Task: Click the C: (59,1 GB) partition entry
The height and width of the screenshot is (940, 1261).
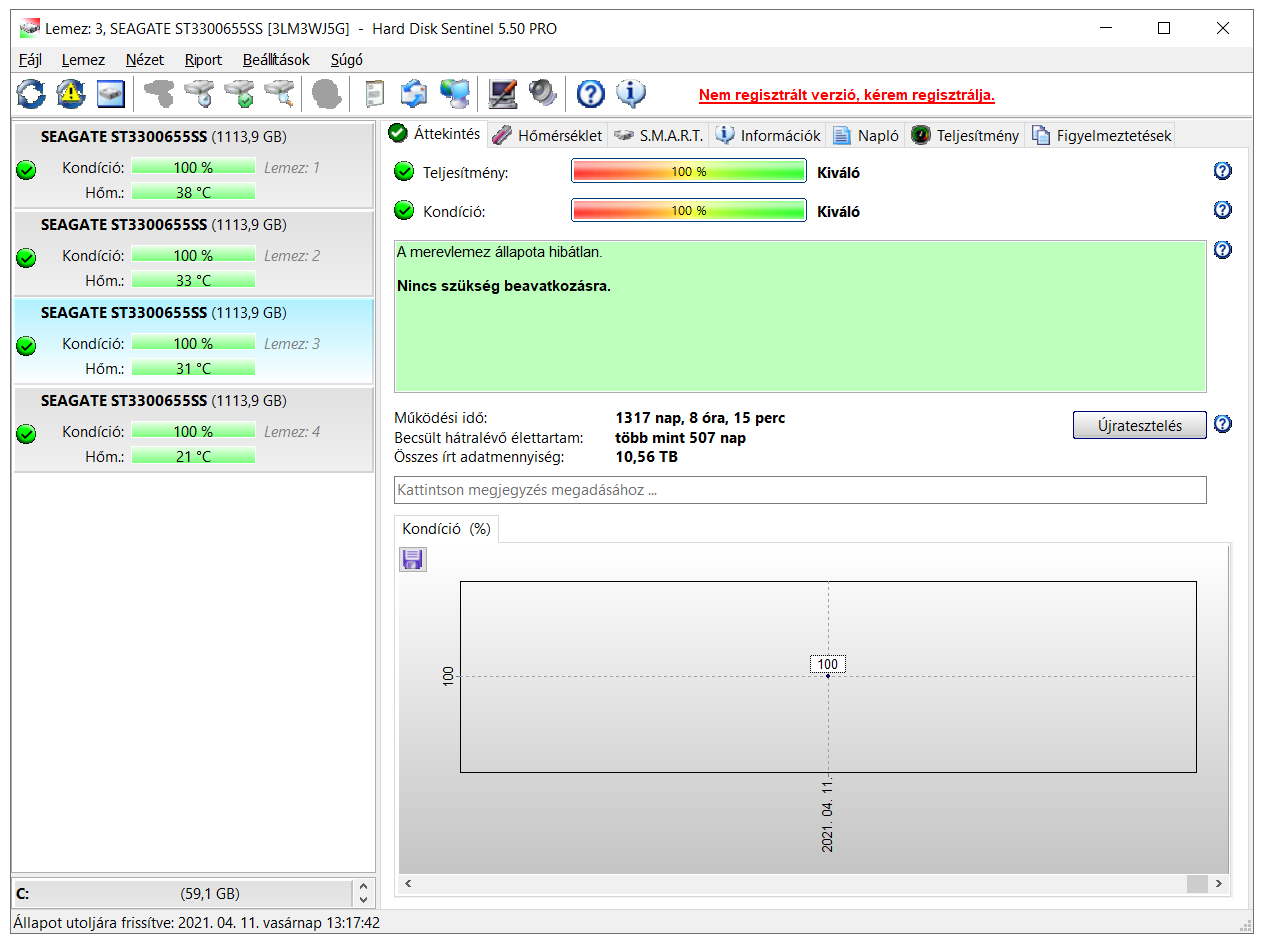Action: (x=181, y=894)
